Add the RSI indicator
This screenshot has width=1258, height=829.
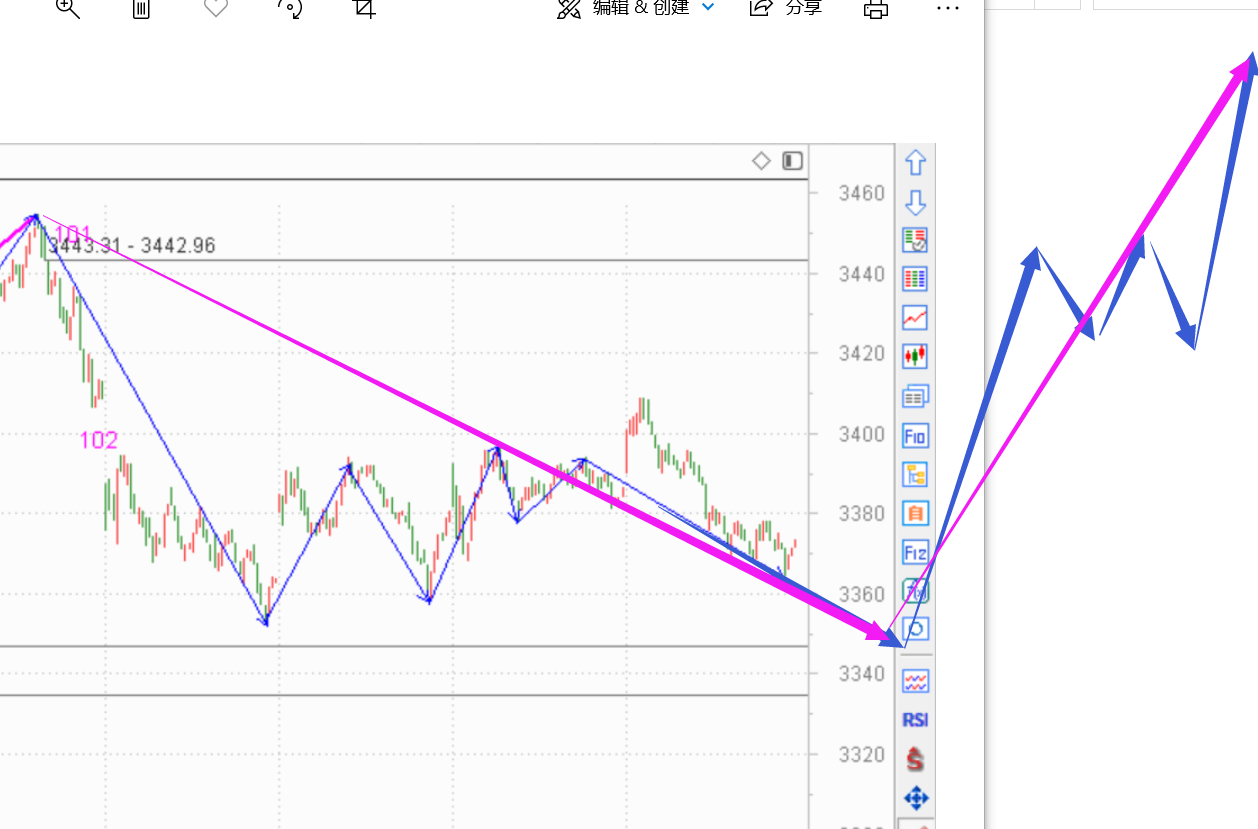point(915,720)
